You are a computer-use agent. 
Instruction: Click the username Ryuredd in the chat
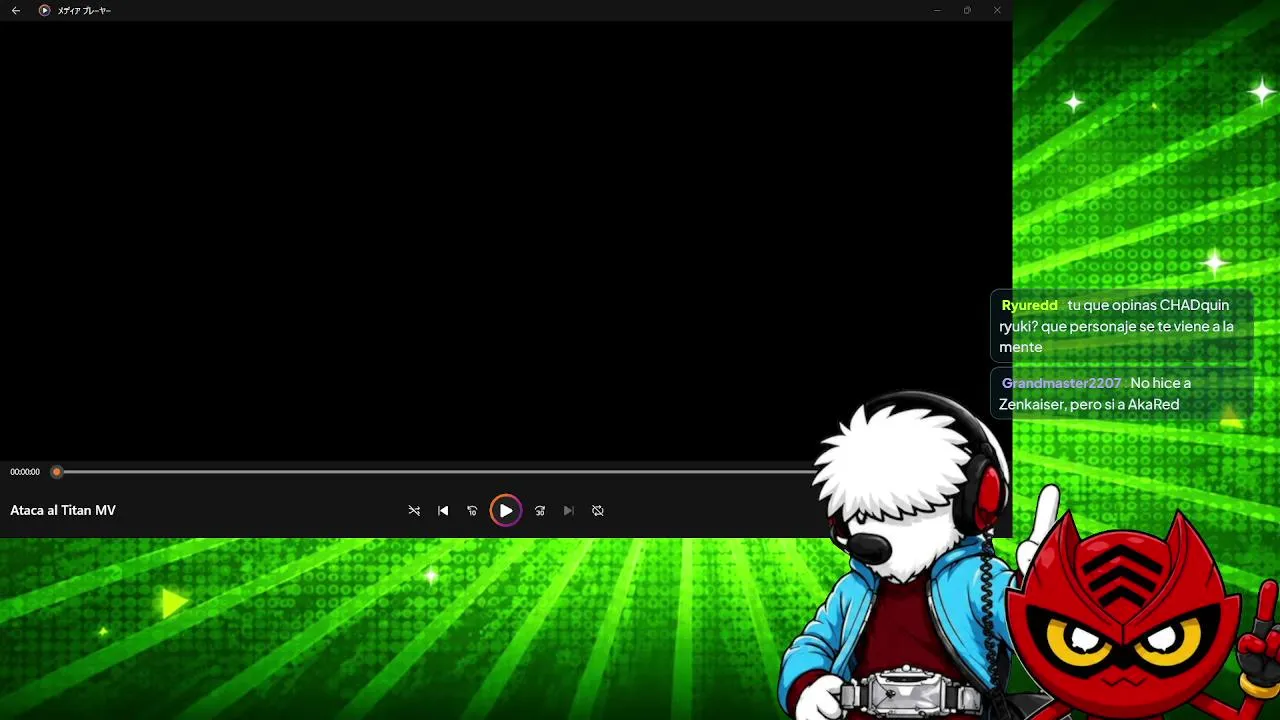point(1029,305)
